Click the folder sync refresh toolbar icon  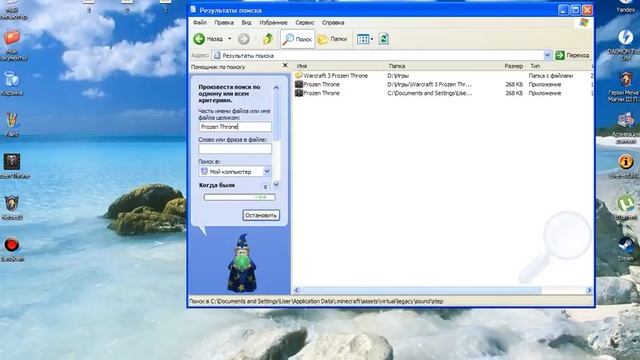click(x=383, y=39)
